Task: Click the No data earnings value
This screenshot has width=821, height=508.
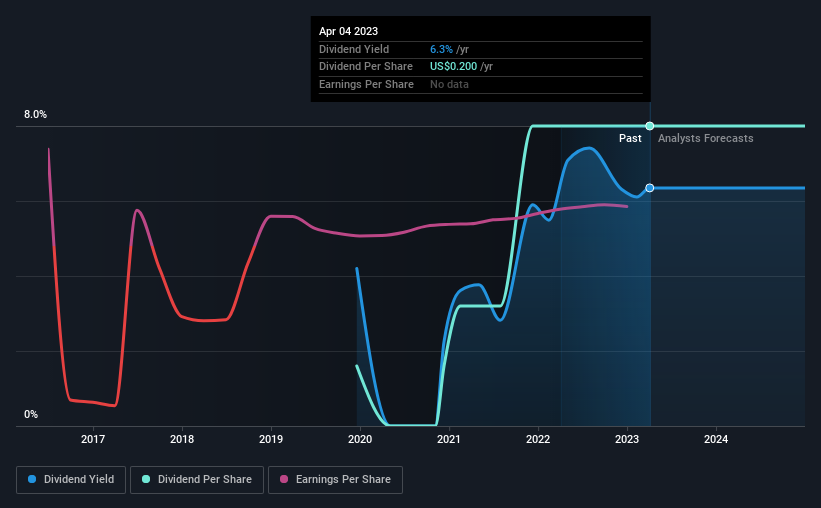Action: [449, 84]
